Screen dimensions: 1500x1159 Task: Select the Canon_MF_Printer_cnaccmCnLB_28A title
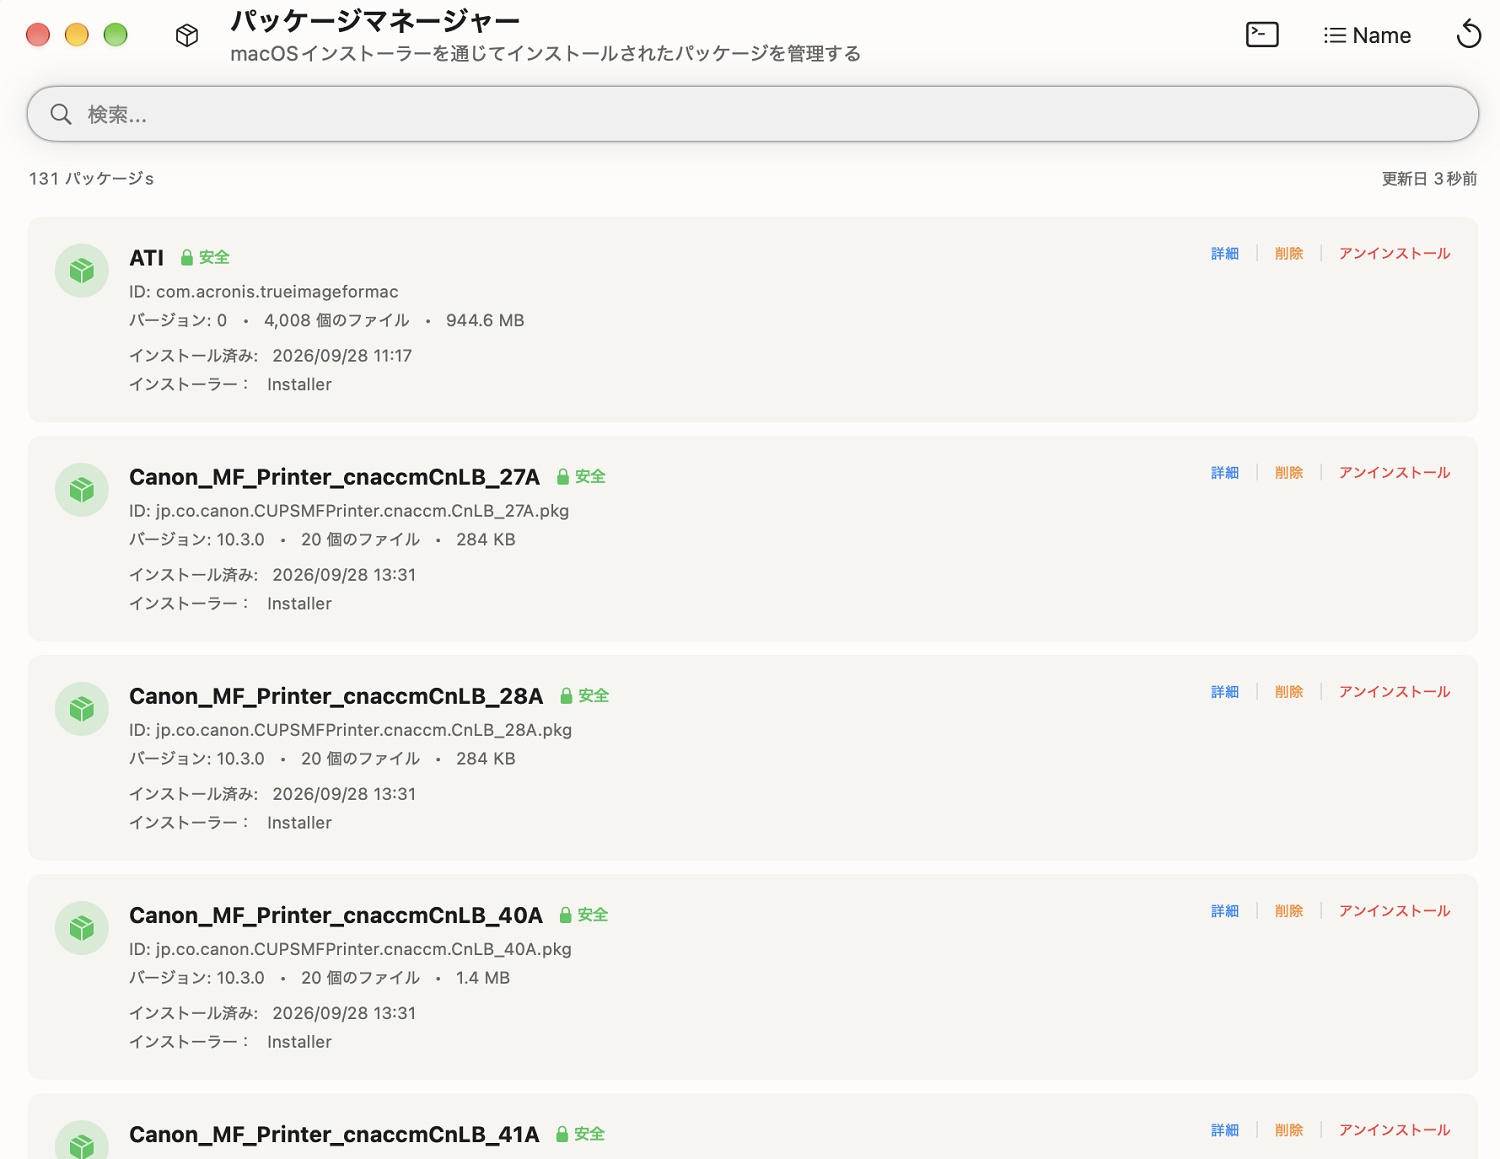[x=336, y=696]
